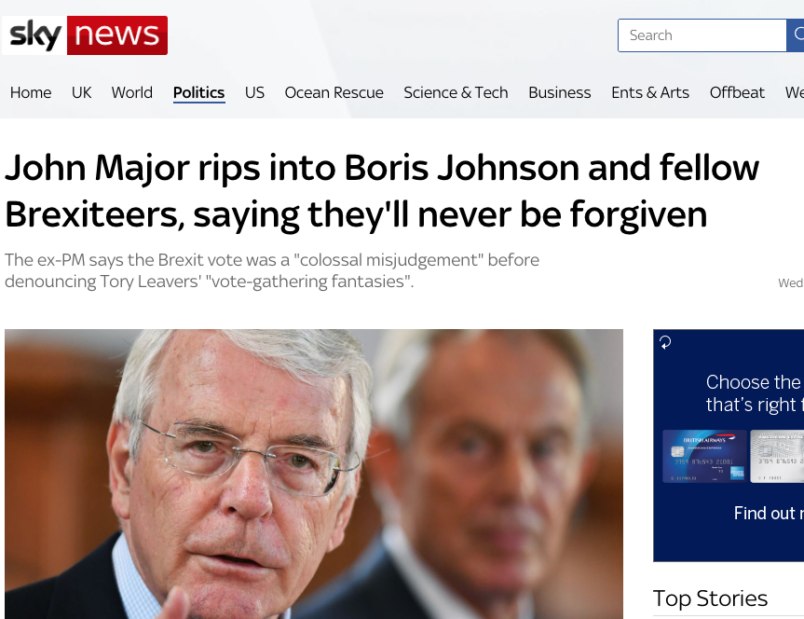Click the John Major article headline
Image resolution: width=804 pixels, height=619 pixels.
coord(381,191)
